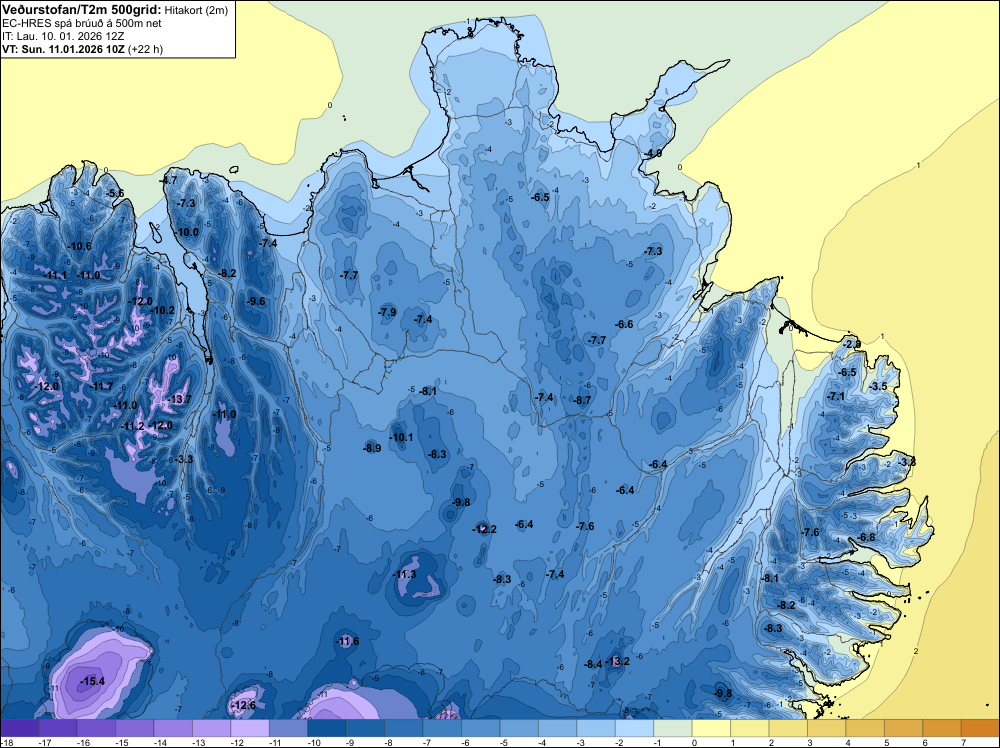Click the legend swatch between -6 and -5
Screen dimensions: 1000x748
click(x=481, y=728)
